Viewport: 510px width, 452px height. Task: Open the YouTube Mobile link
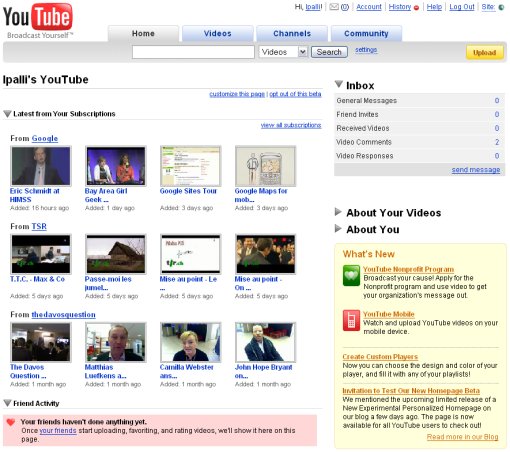(389, 314)
